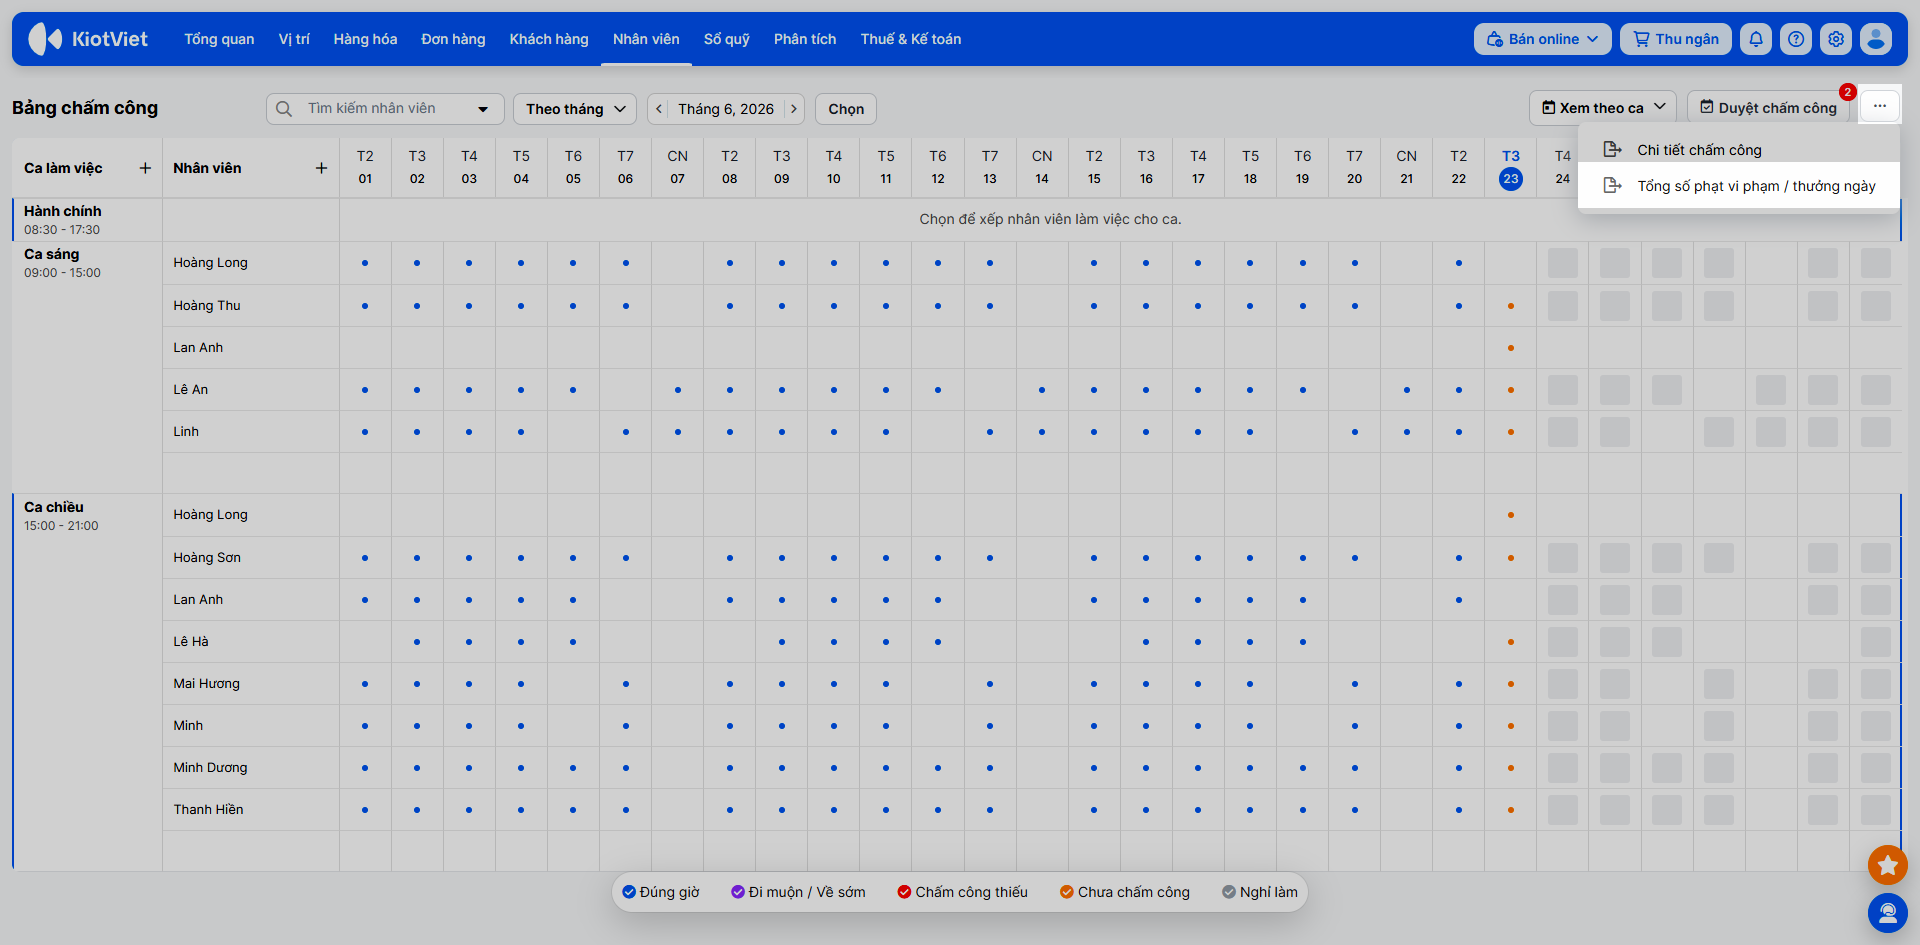The width and height of the screenshot is (1920, 945).
Task: Open the Vị trí menu
Action: 294,39
